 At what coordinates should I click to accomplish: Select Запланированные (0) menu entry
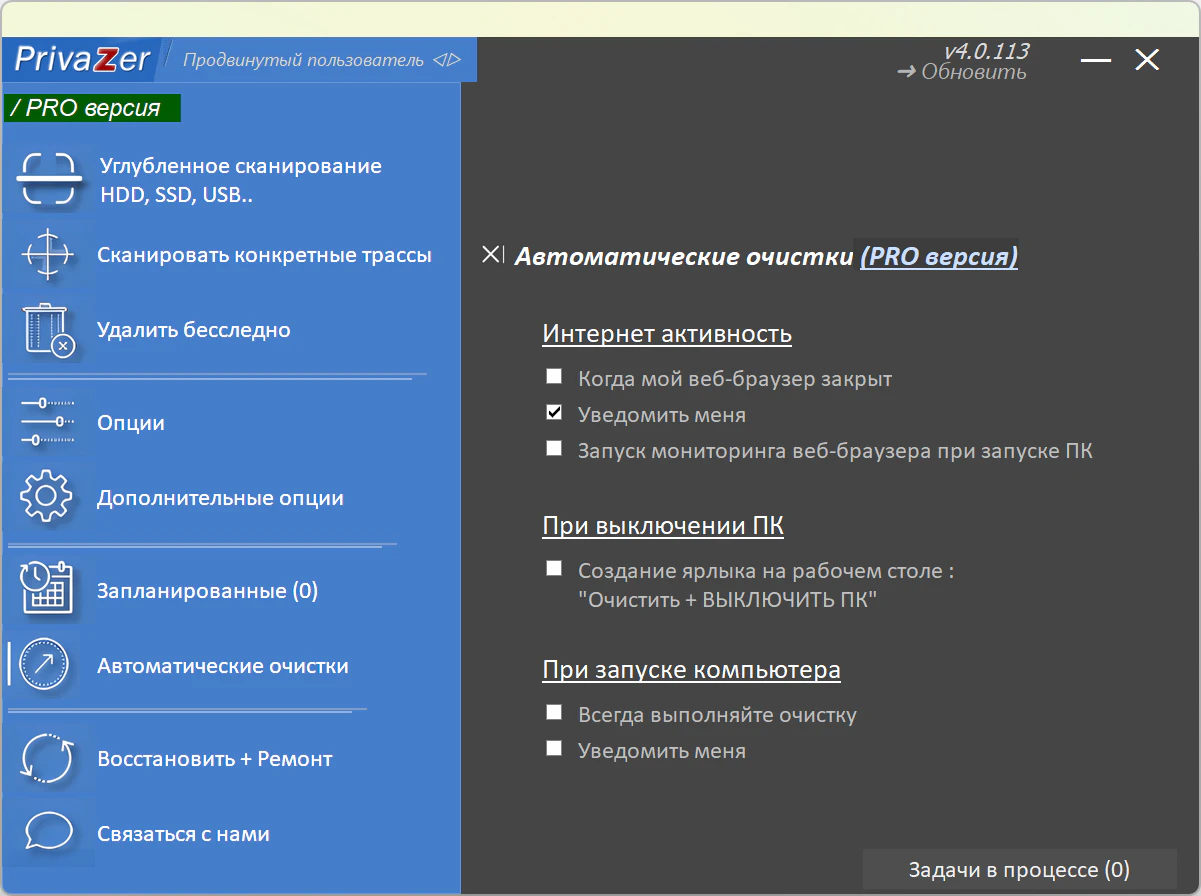[207, 591]
